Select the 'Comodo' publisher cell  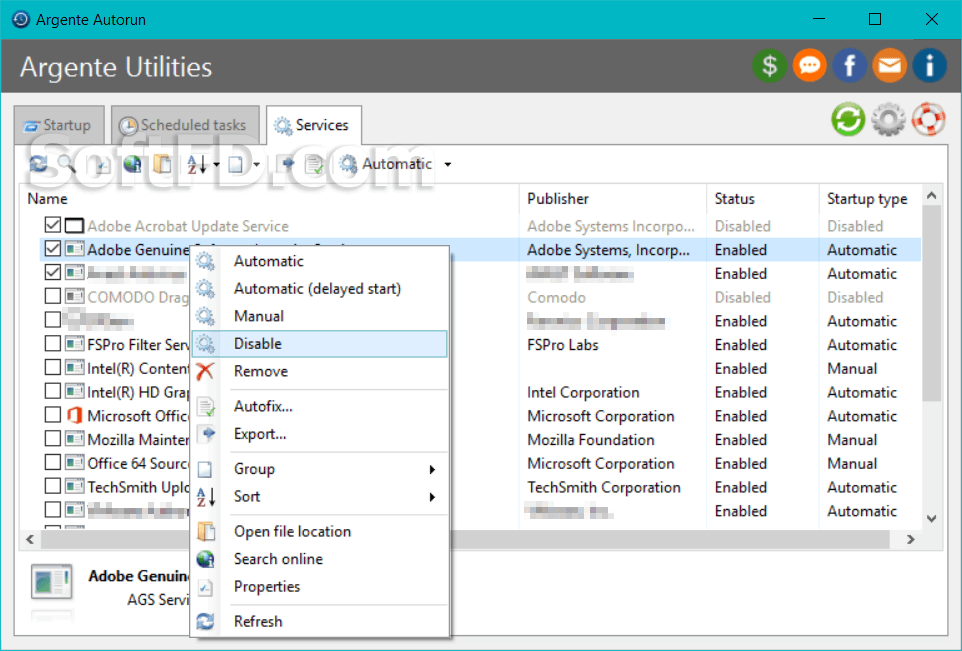(556, 298)
